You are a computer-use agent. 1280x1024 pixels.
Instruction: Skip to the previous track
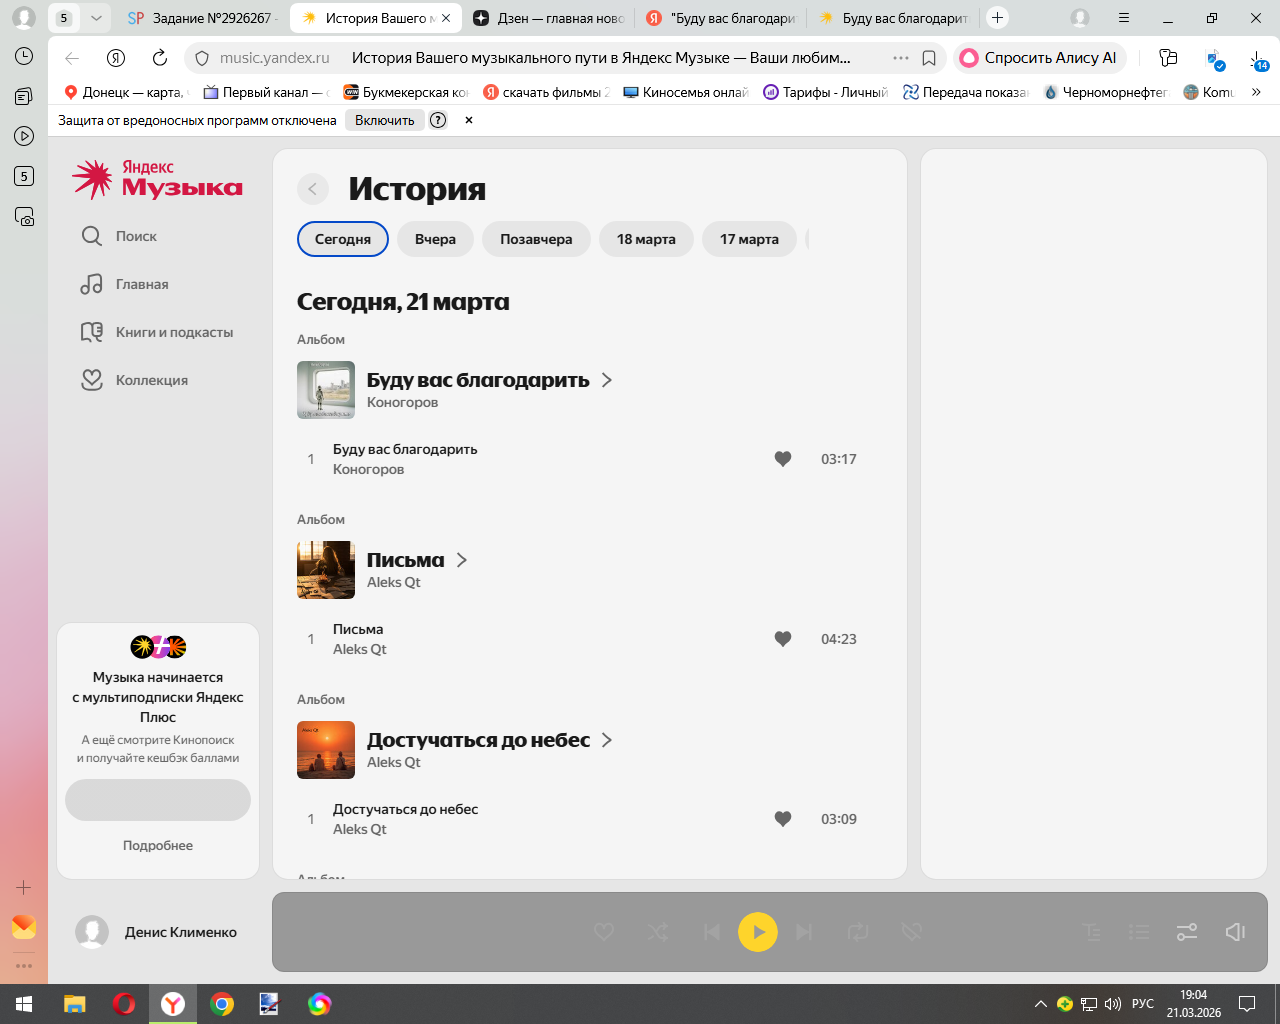point(712,932)
